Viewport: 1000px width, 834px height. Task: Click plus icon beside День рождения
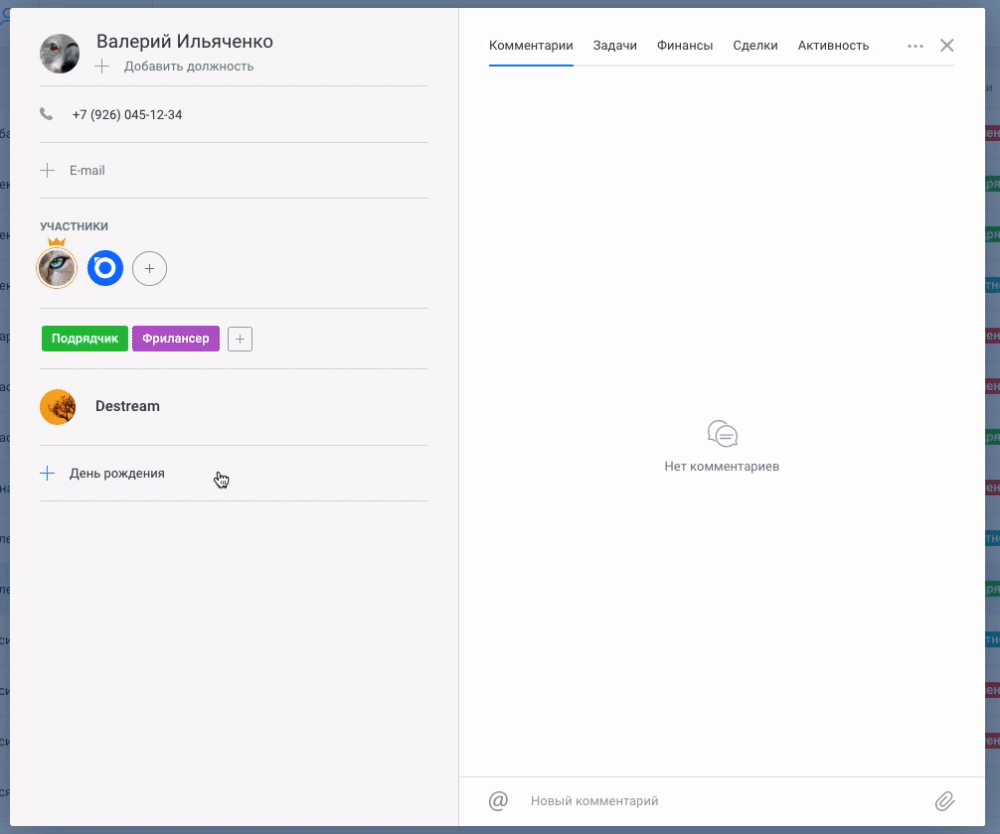[x=47, y=473]
